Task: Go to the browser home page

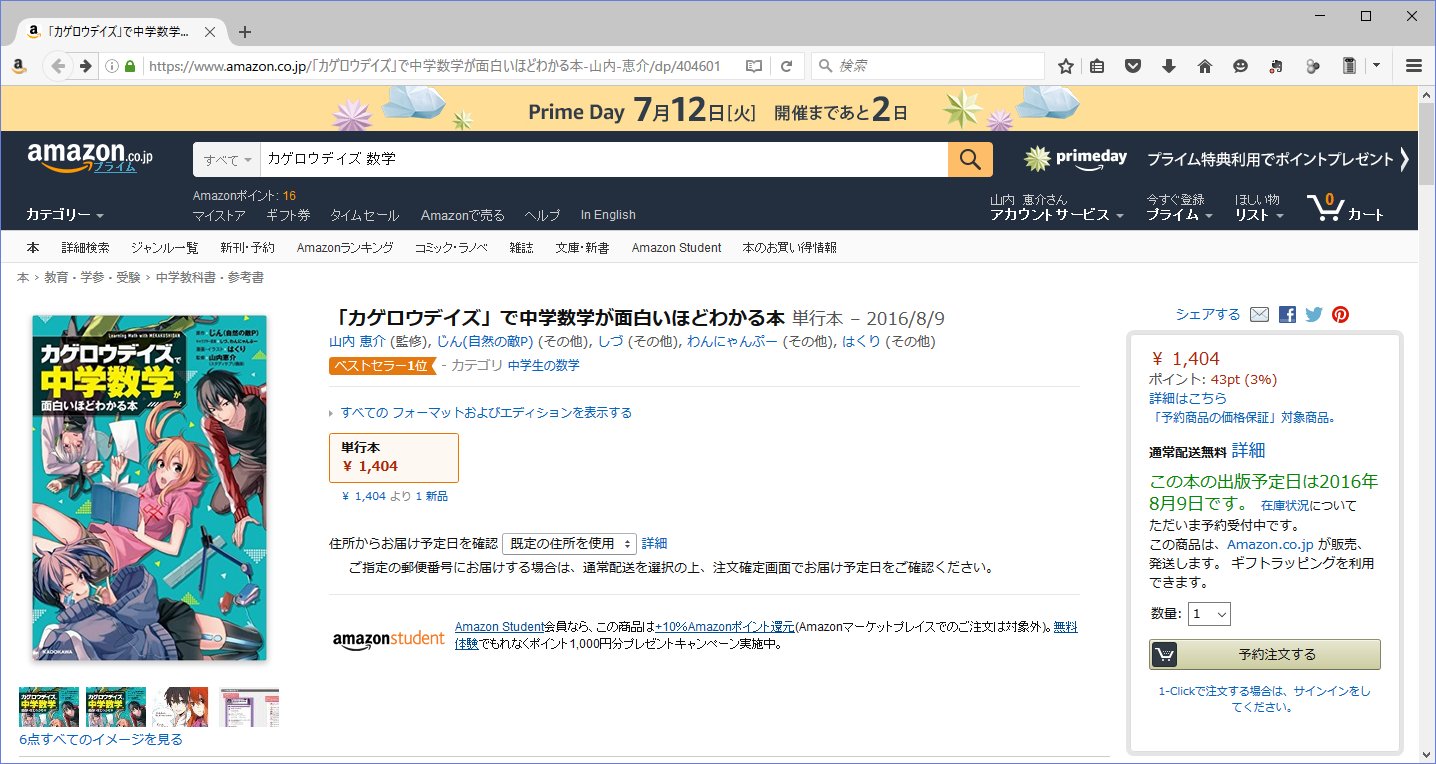Action: pyautogui.click(x=1205, y=66)
